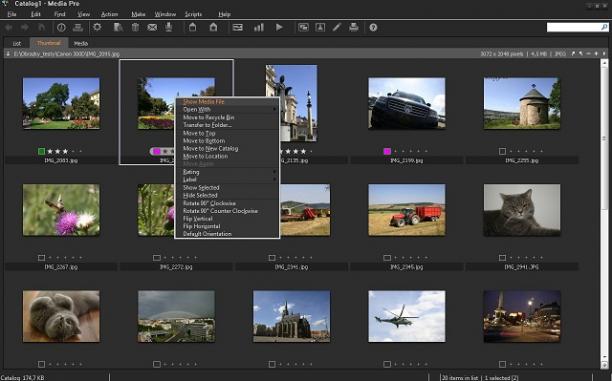Select Default Orientation
This screenshot has width=612, height=381.
coord(226,234)
